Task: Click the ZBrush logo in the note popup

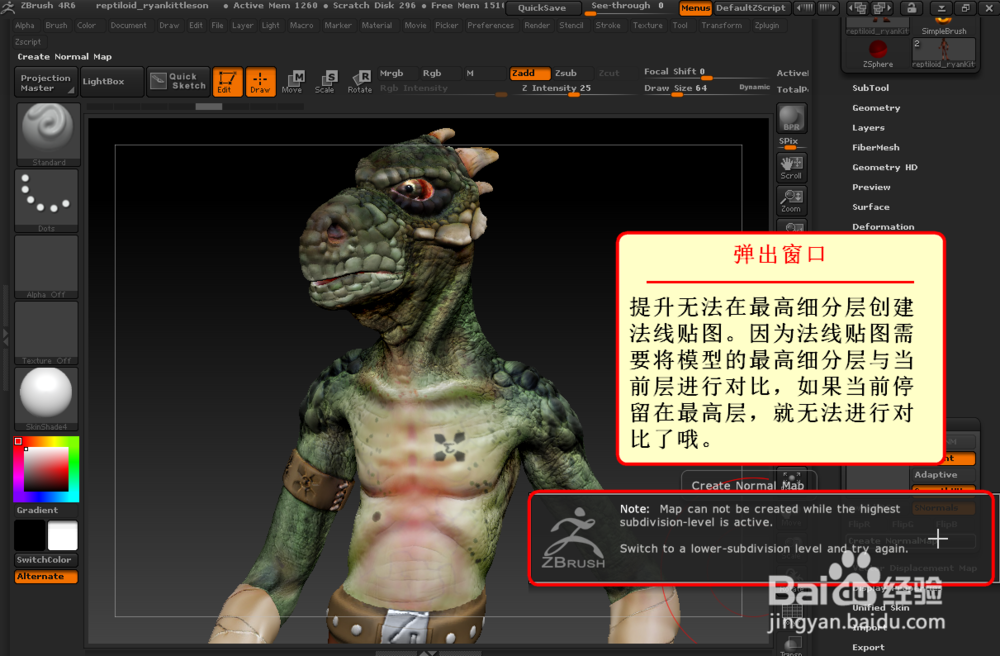Action: [573, 539]
